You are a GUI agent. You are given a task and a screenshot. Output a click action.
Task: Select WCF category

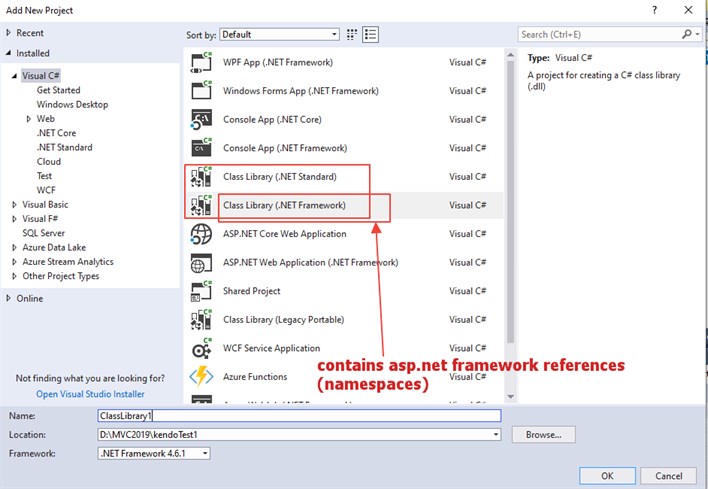[46, 190]
